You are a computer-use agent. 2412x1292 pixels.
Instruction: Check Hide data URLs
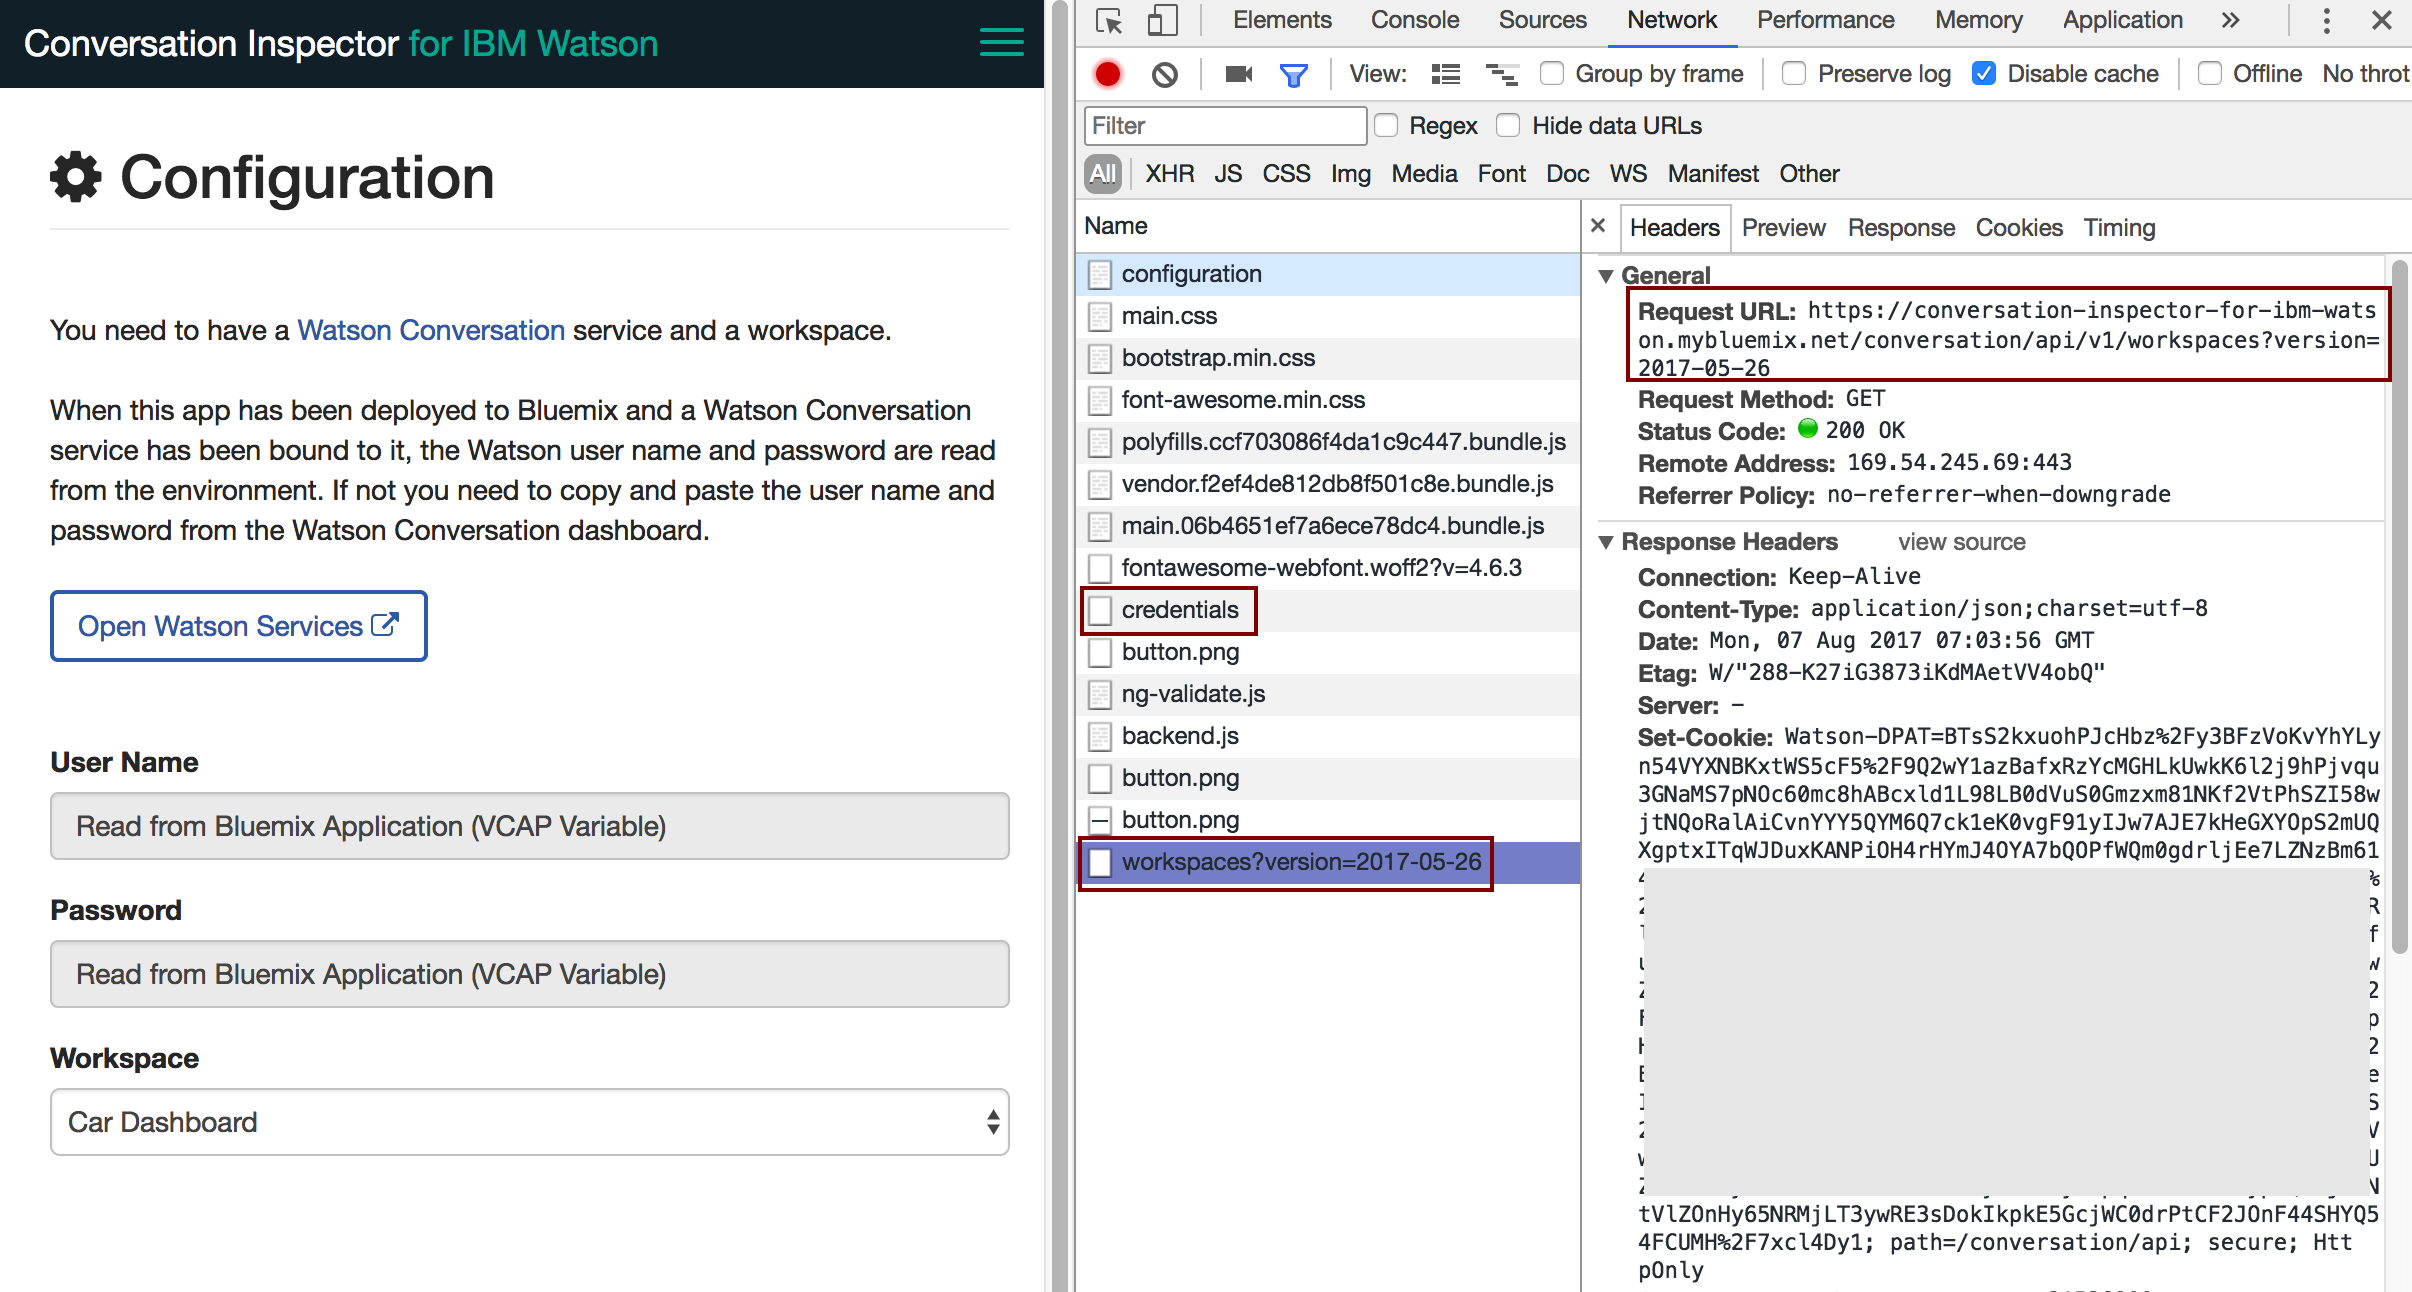pyautogui.click(x=1508, y=125)
